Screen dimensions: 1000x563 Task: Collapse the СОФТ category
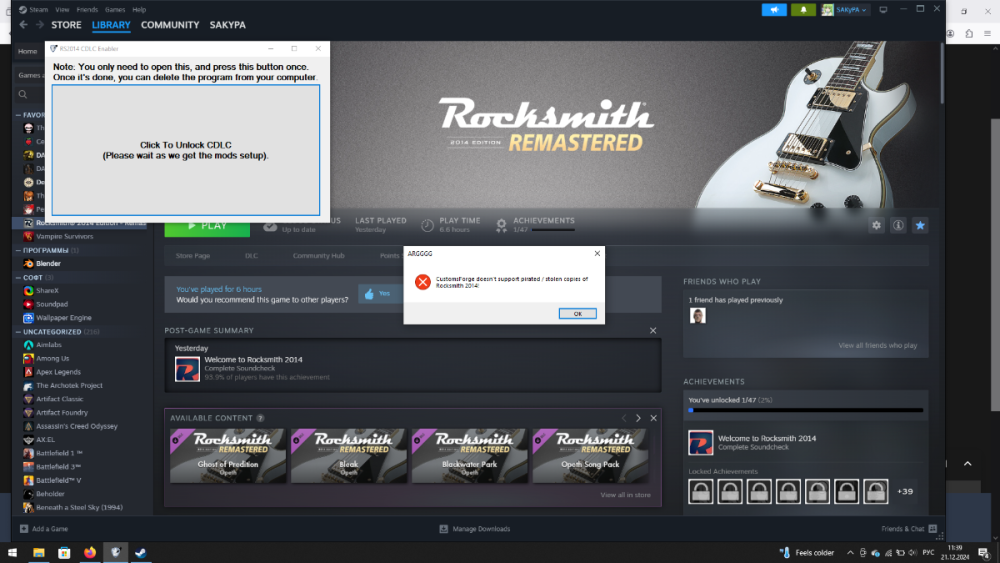(18, 277)
